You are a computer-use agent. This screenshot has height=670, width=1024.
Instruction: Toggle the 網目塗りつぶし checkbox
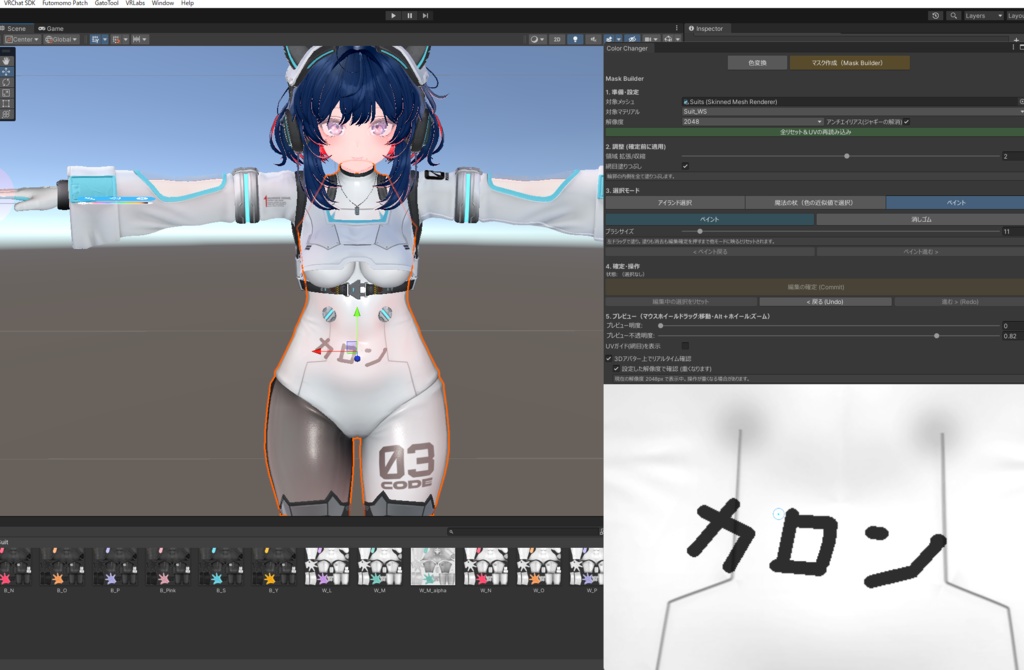pos(685,166)
